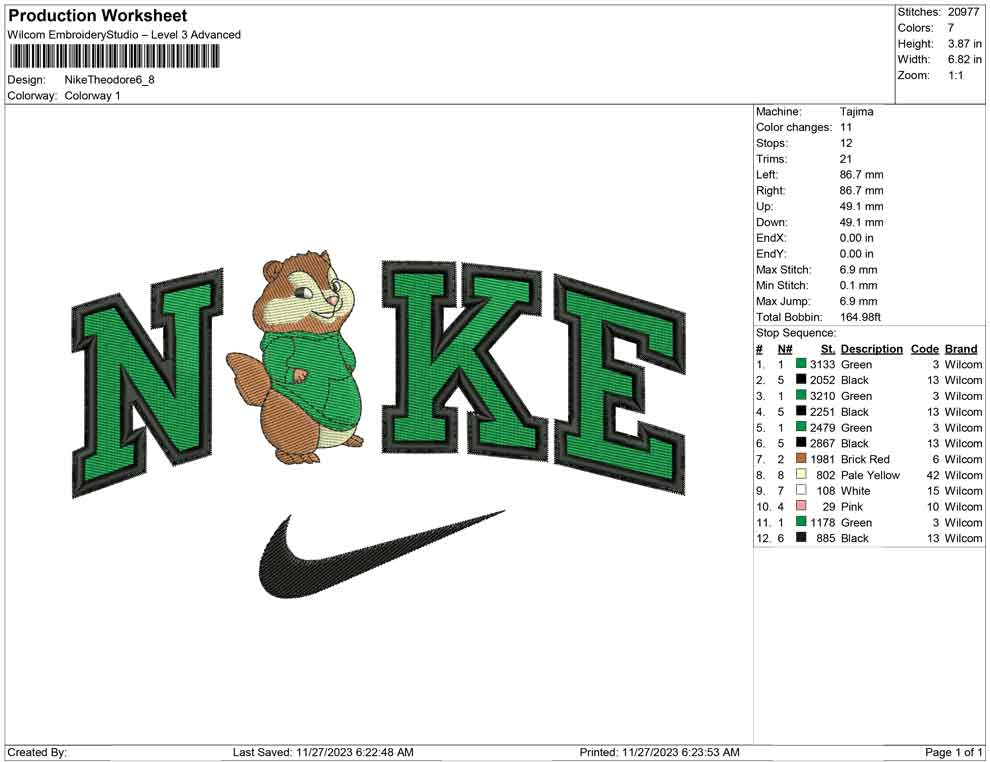Click the Brick Red color swatch

coord(801,458)
